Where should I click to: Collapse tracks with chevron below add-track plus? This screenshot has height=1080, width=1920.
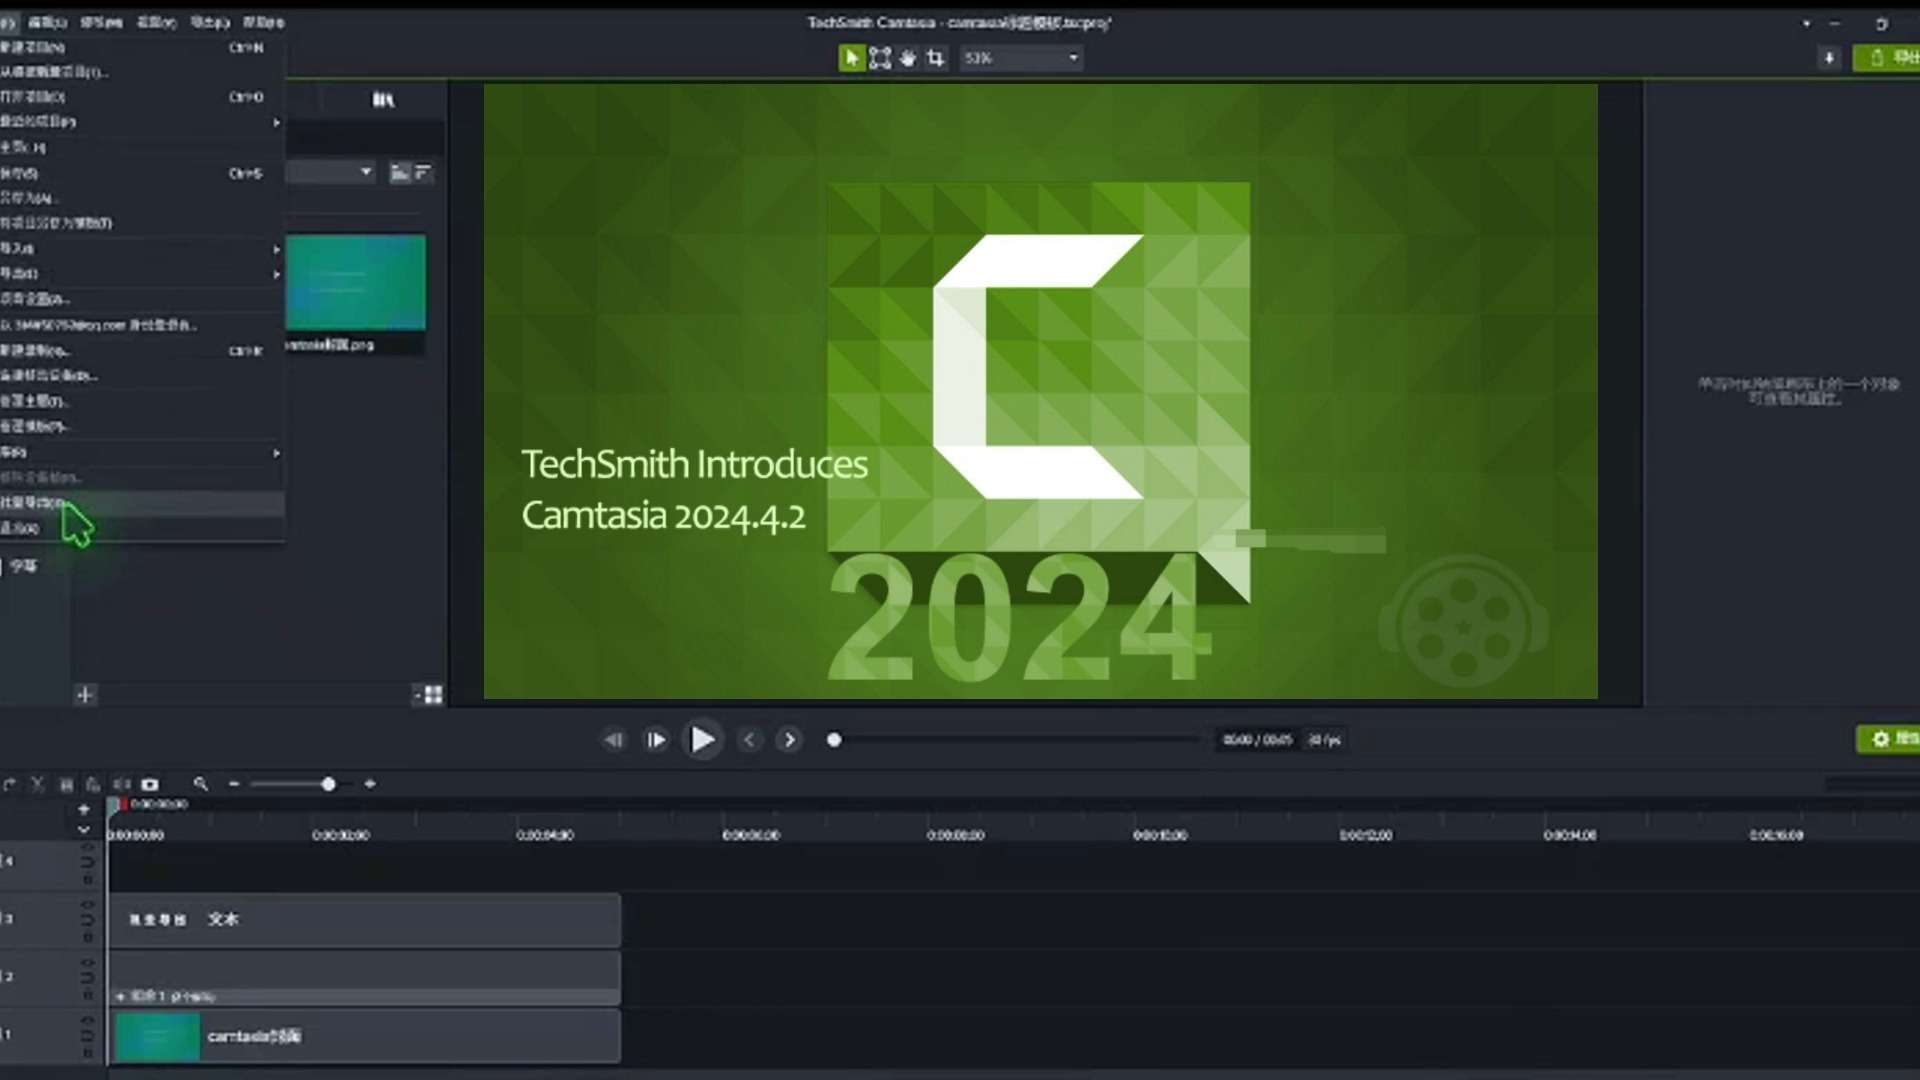point(84,830)
